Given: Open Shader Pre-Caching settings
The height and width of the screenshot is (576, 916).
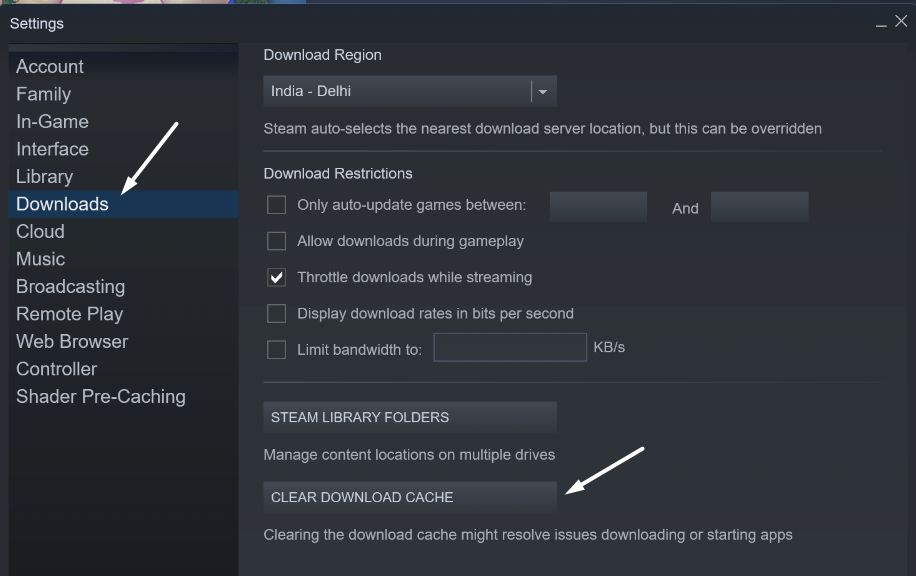Looking at the screenshot, I should 100,396.
